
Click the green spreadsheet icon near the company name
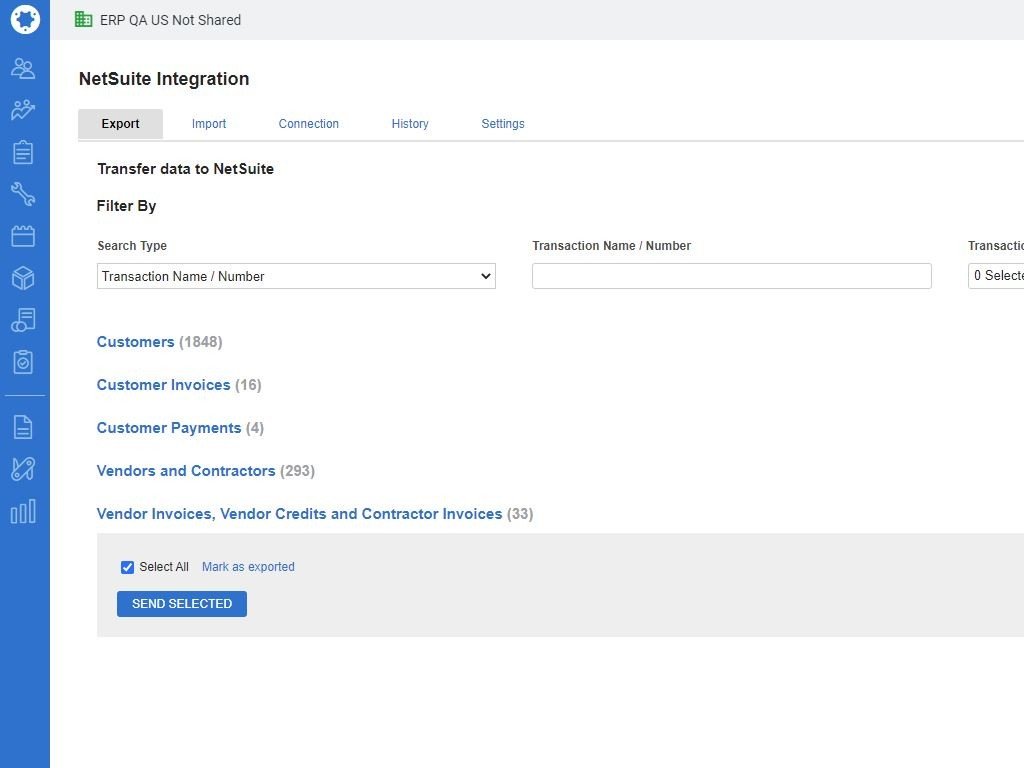84,20
